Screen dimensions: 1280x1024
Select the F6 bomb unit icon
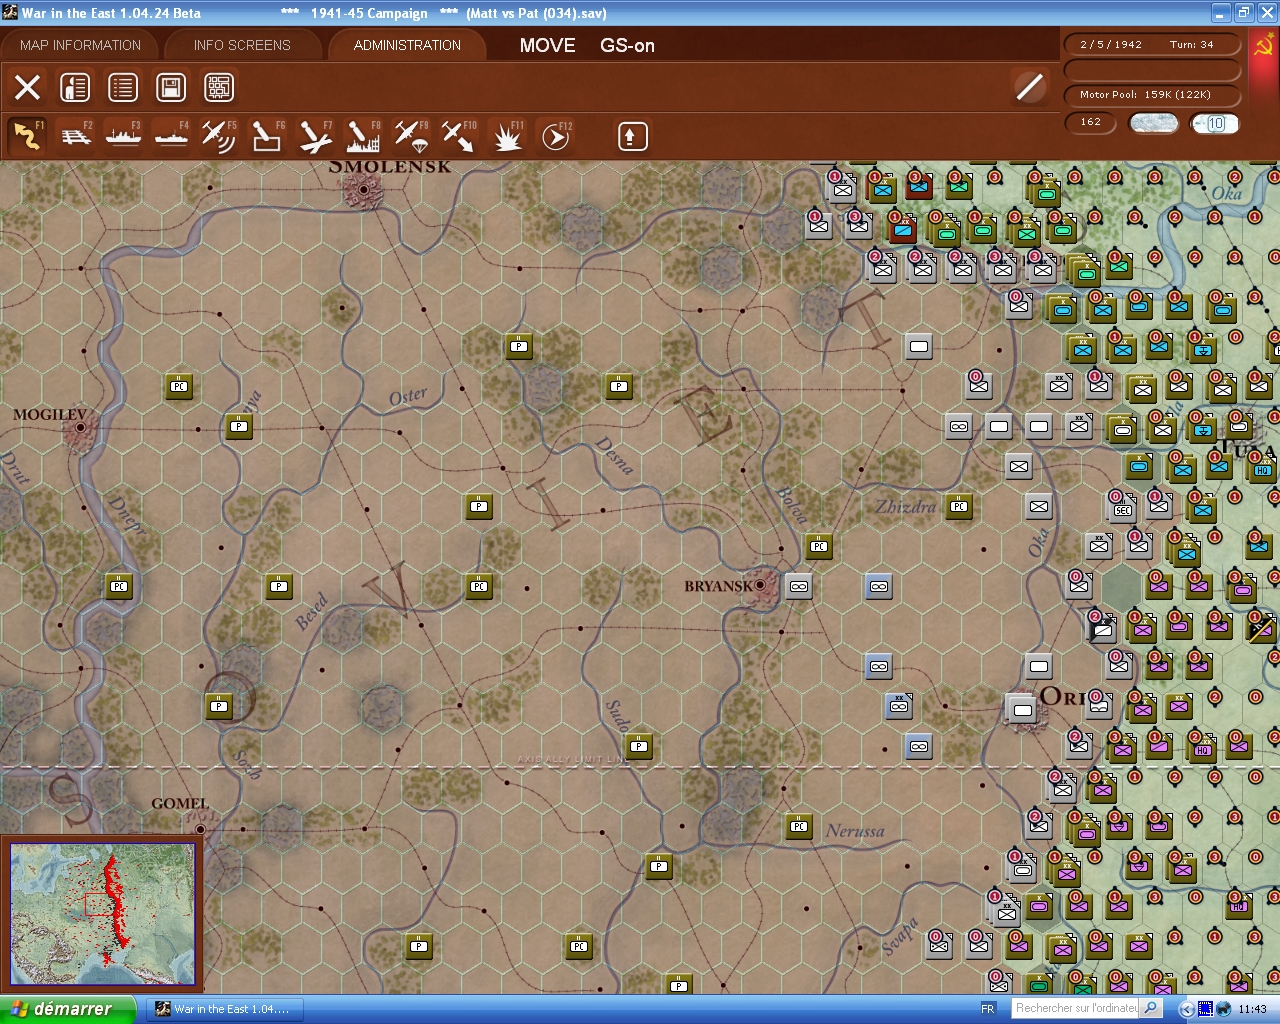[x=267, y=136]
